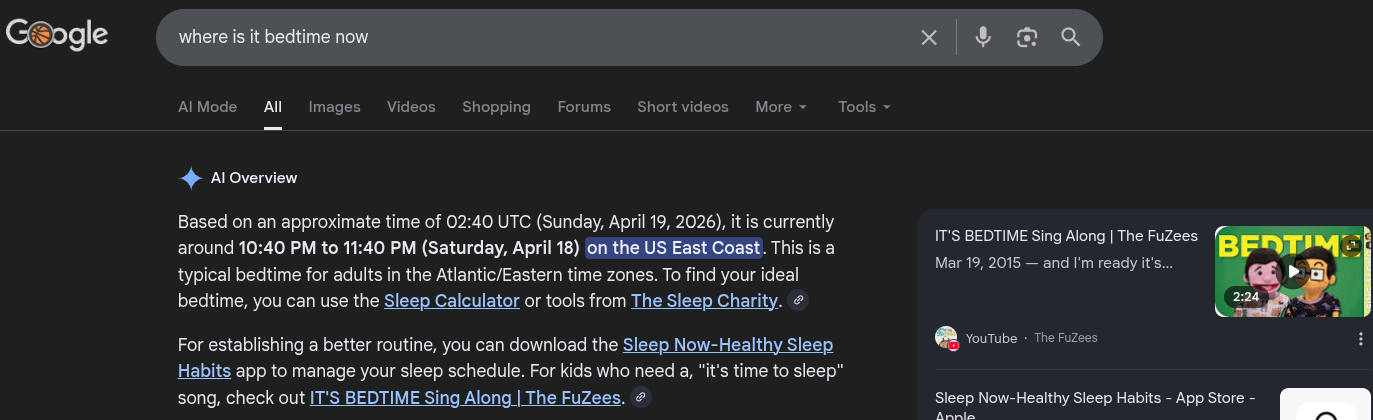Image resolution: width=1373 pixels, height=420 pixels.
Task: Switch to AI Mode tab
Action: [207, 107]
